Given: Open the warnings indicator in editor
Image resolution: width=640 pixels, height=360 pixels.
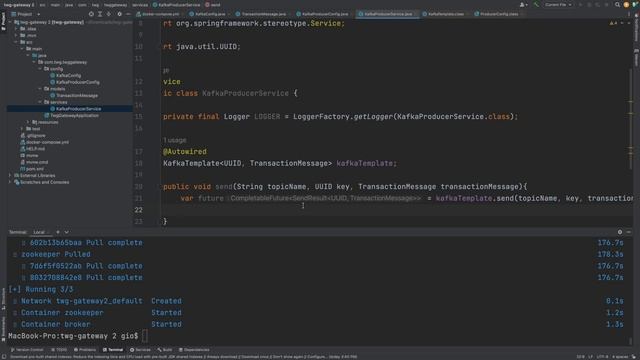Looking at the screenshot, I should pos(613,23).
